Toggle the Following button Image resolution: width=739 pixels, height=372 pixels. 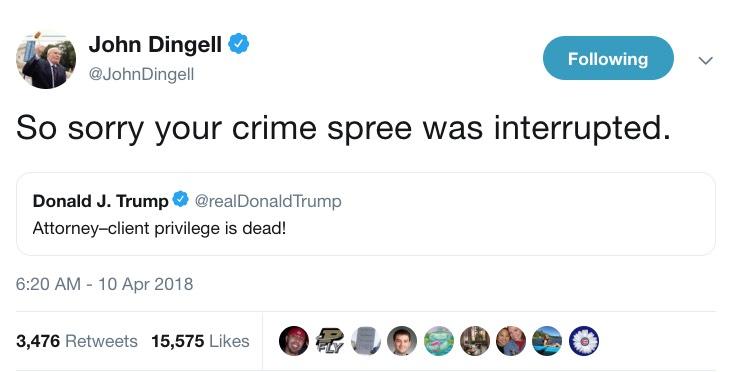pos(608,58)
